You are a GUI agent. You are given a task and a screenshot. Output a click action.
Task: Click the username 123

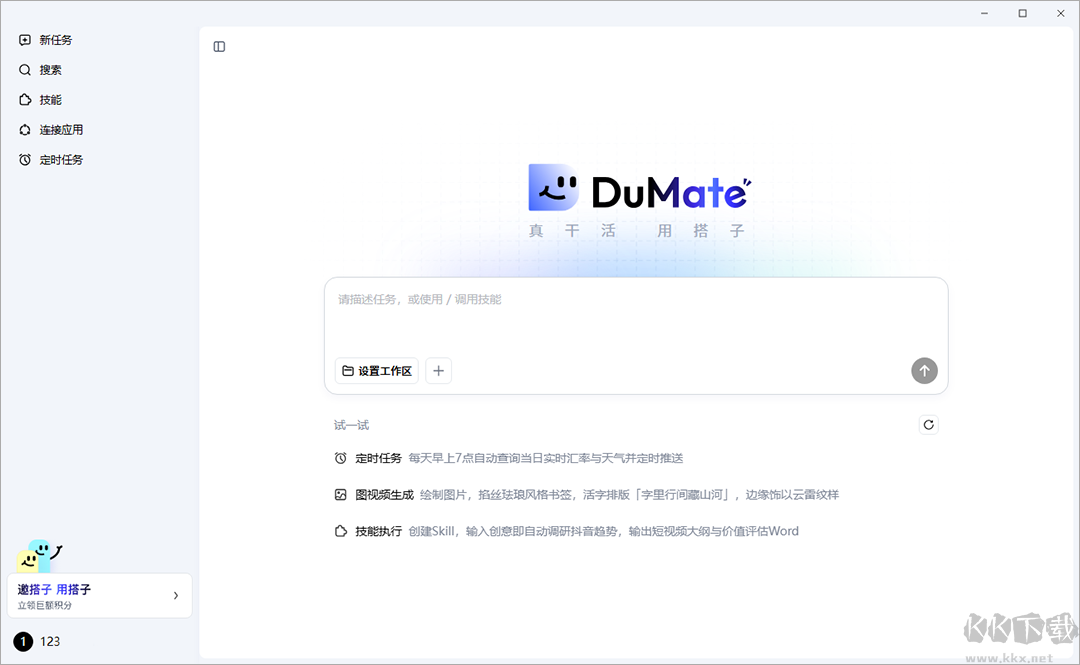tap(50, 642)
